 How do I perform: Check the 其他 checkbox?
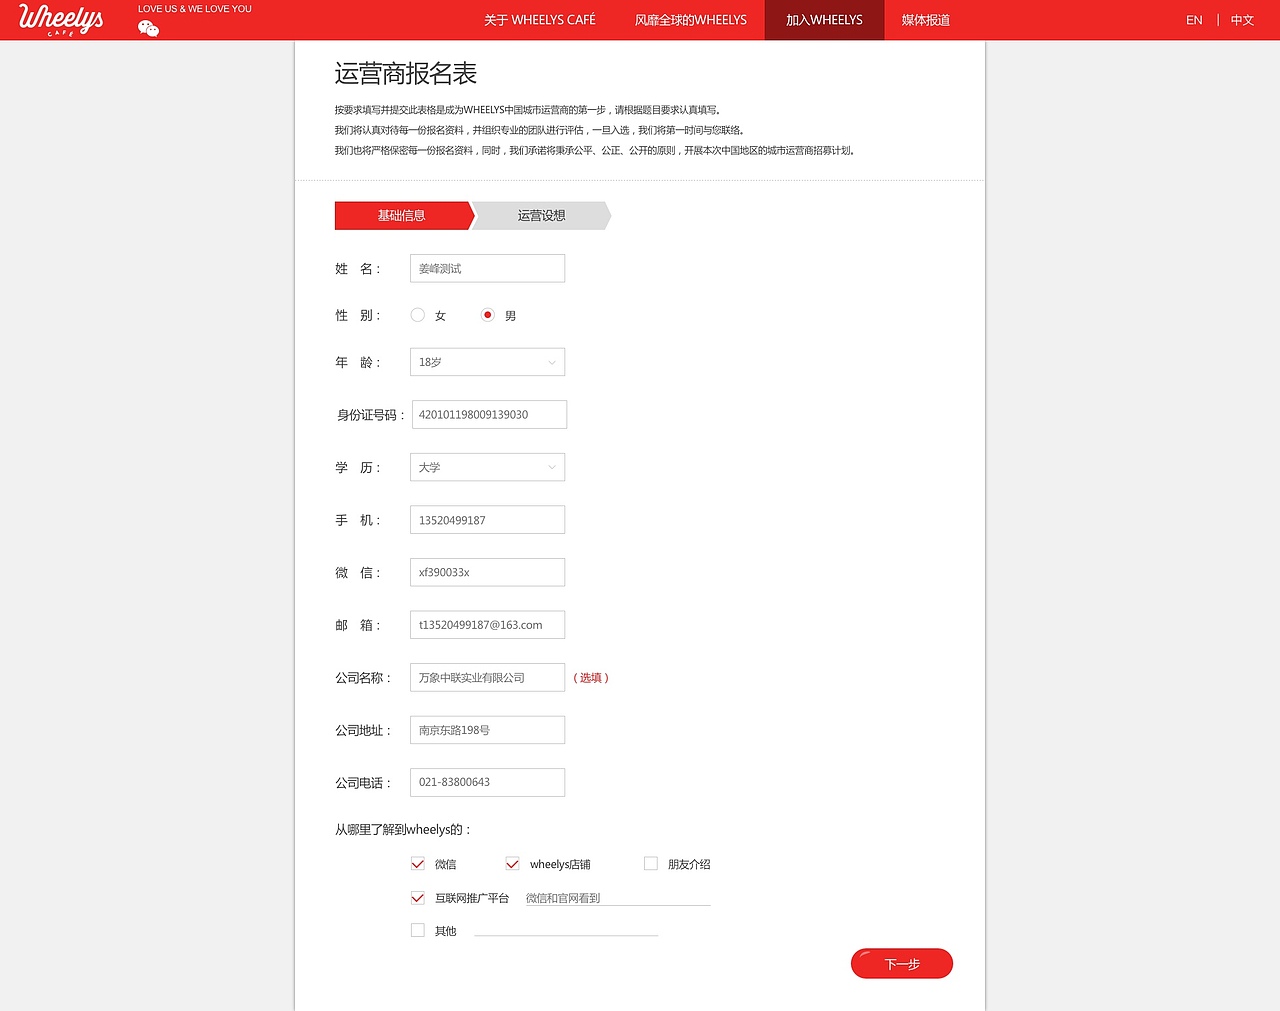(417, 929)
